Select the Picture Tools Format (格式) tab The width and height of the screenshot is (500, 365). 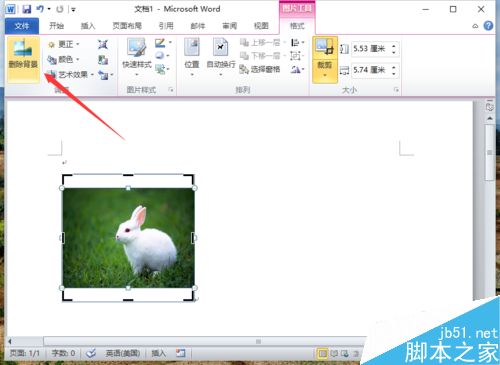[x=297, y=26]
